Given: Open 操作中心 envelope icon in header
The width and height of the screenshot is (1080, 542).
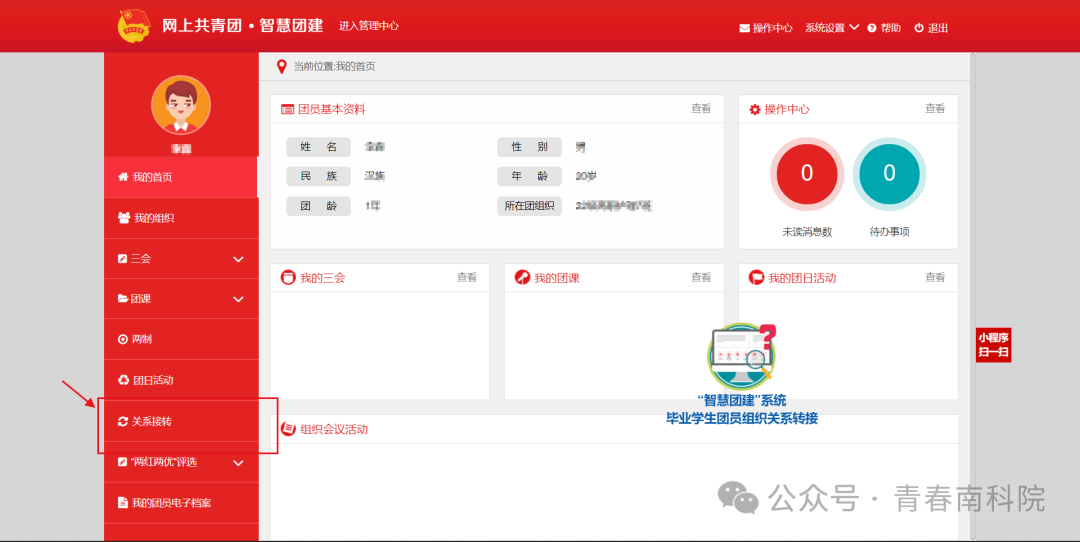Looking at the screenshot, I should 745,28.
